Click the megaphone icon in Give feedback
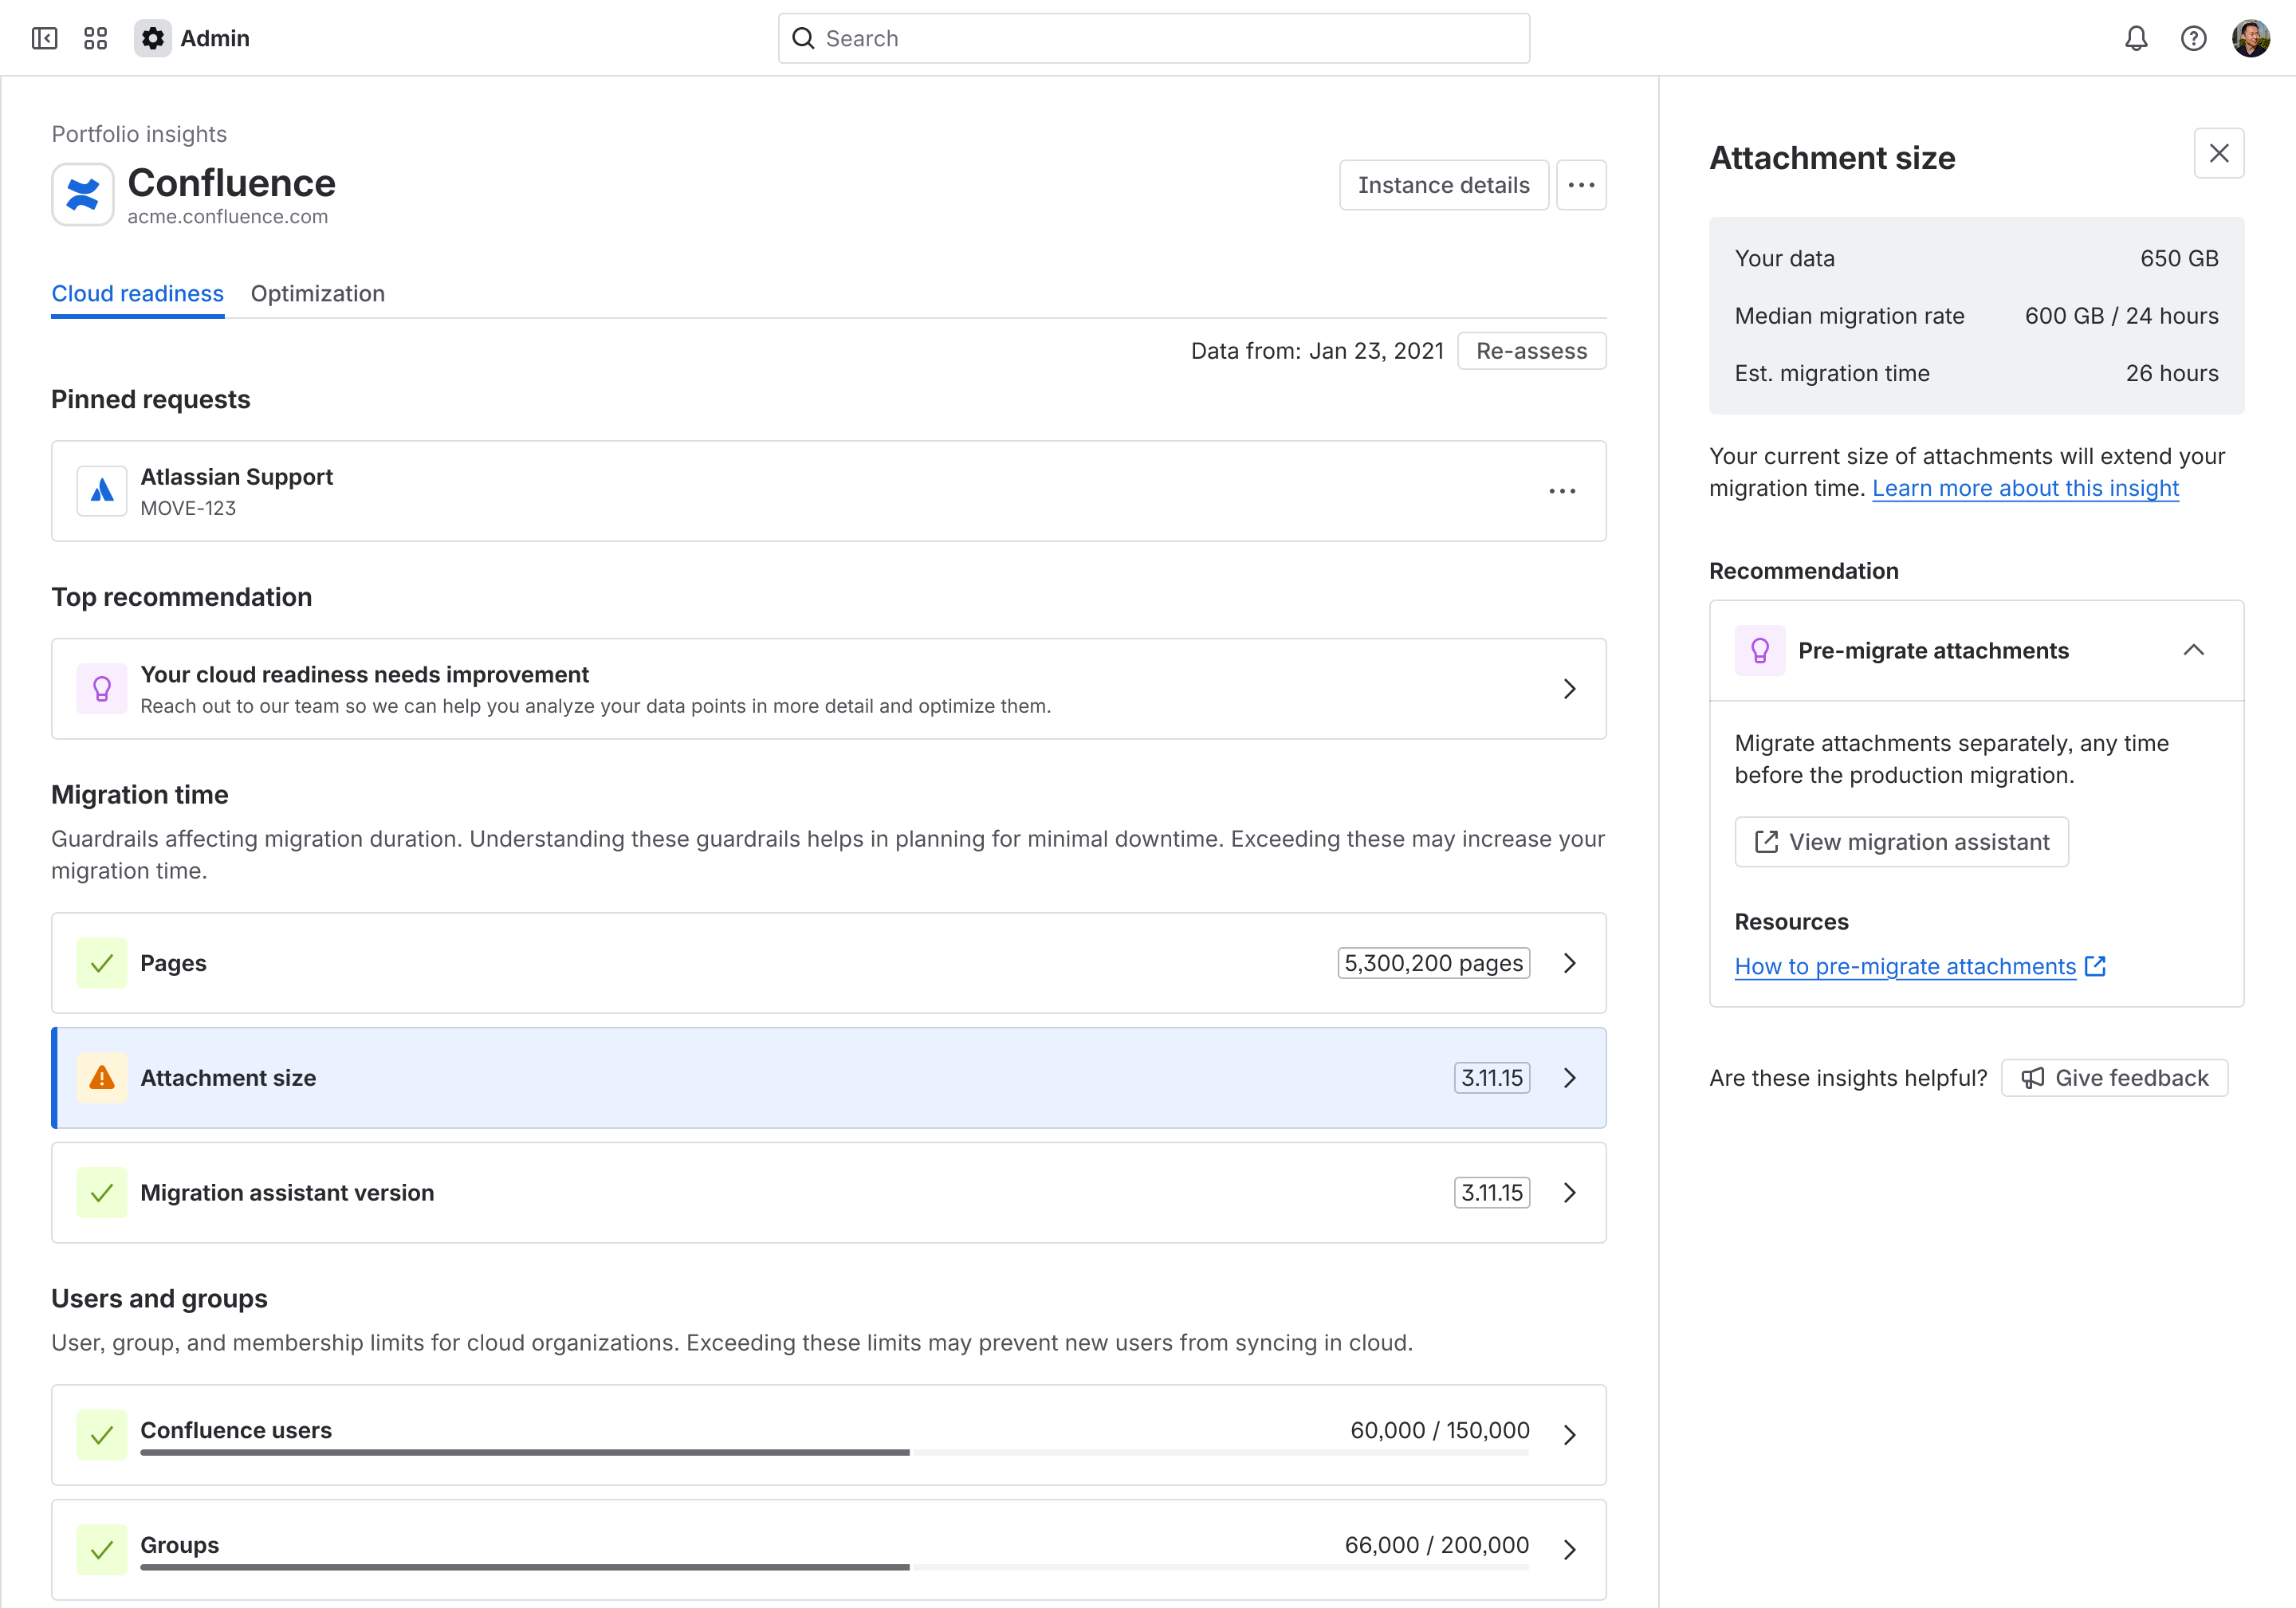The height and width of the screenshot is (1608, 2296). (x=2033, y=1078)
